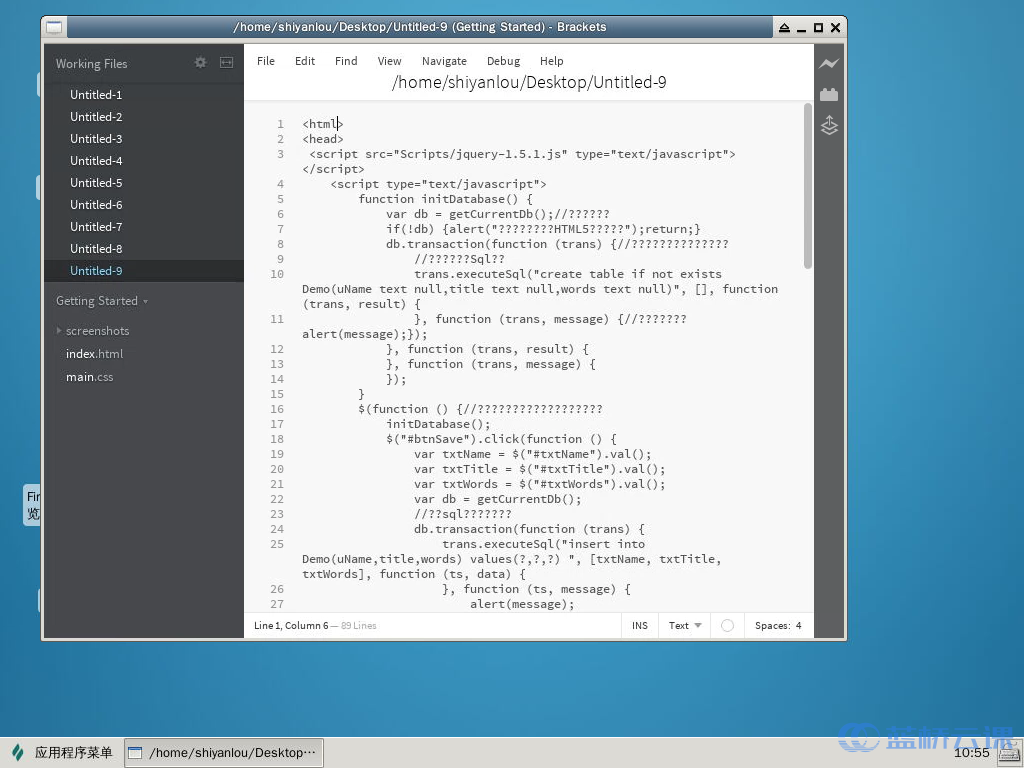Image resolution: width=1024 pixels, height=768 pixels.
Task: Click the split editor view icon
Action: 226,63
